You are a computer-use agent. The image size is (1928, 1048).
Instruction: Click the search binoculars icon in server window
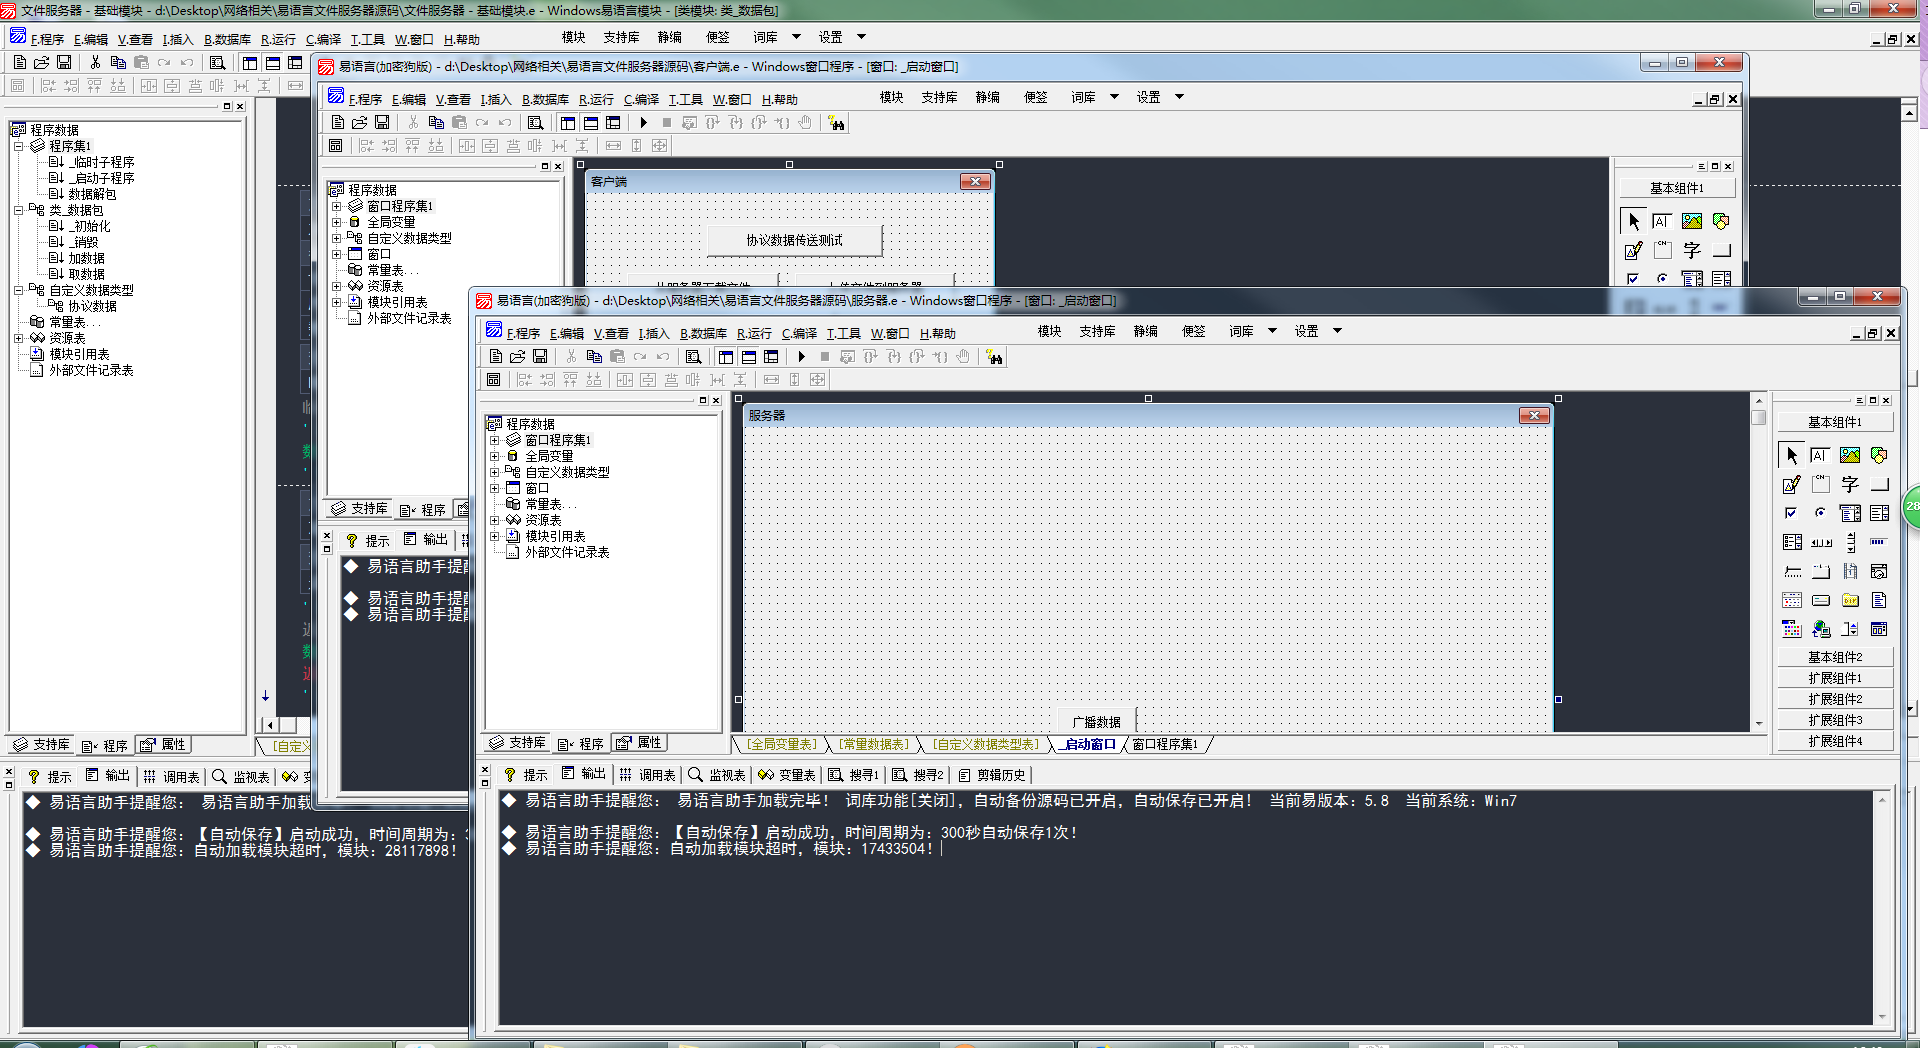[994, 356]
